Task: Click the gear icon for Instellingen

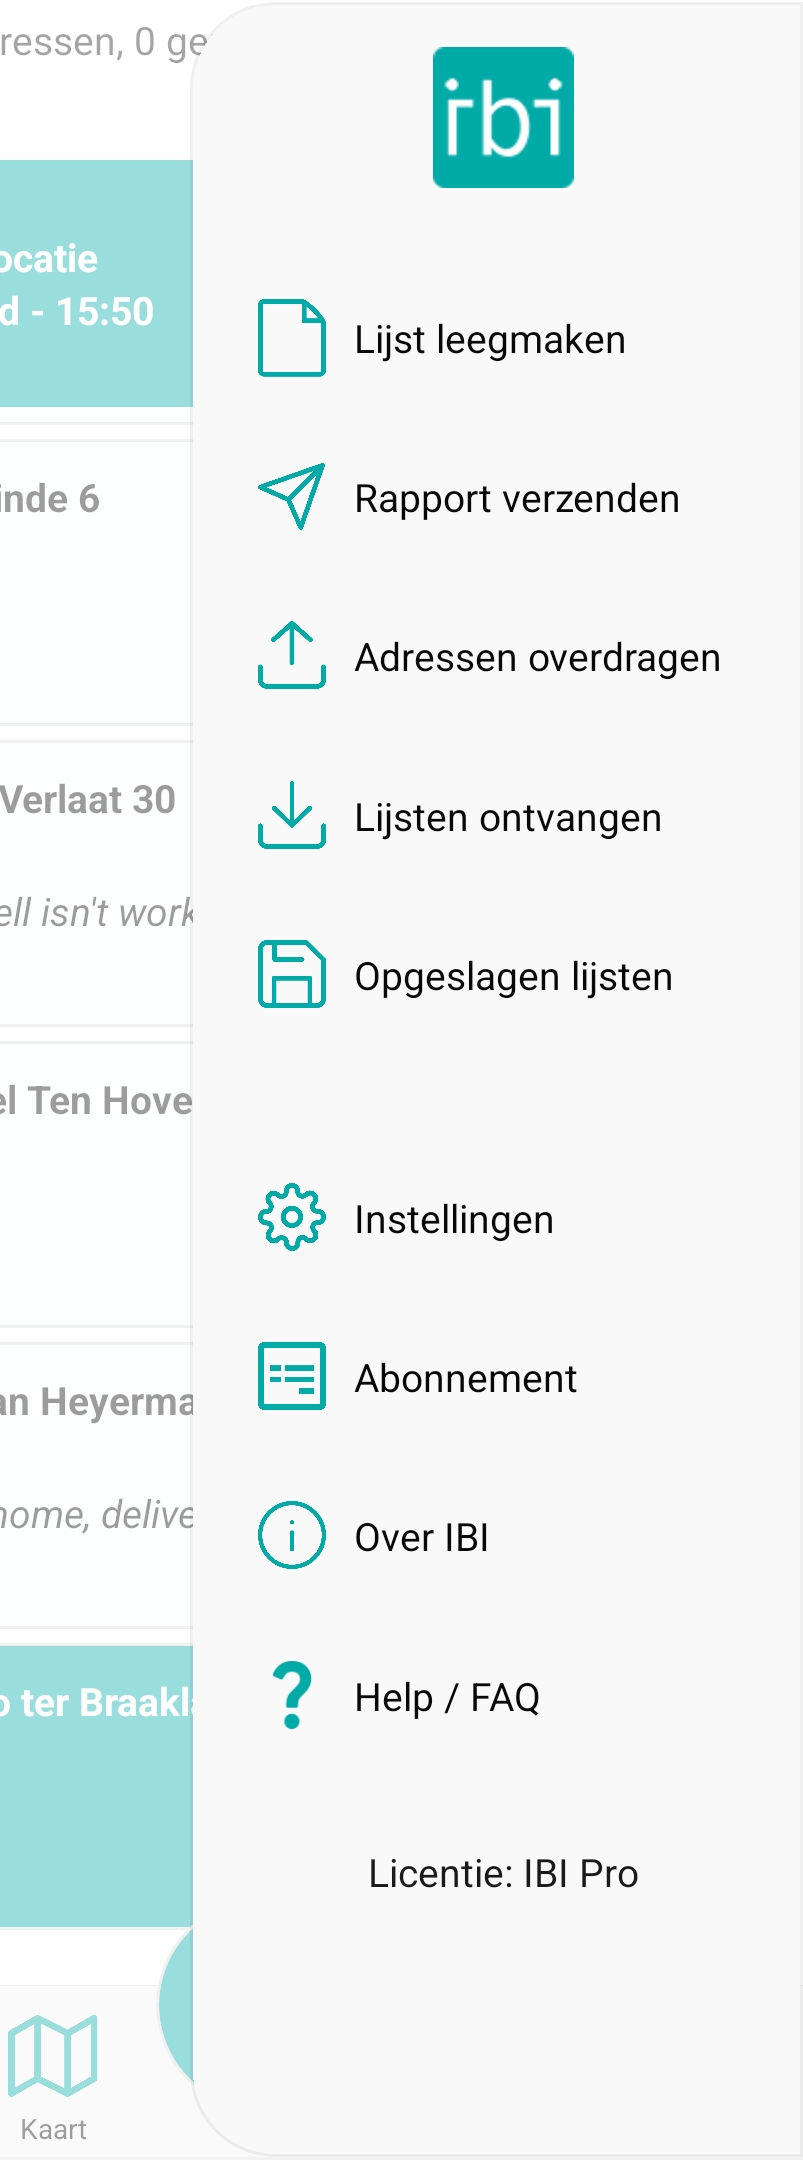Action: click(292, 1217)
